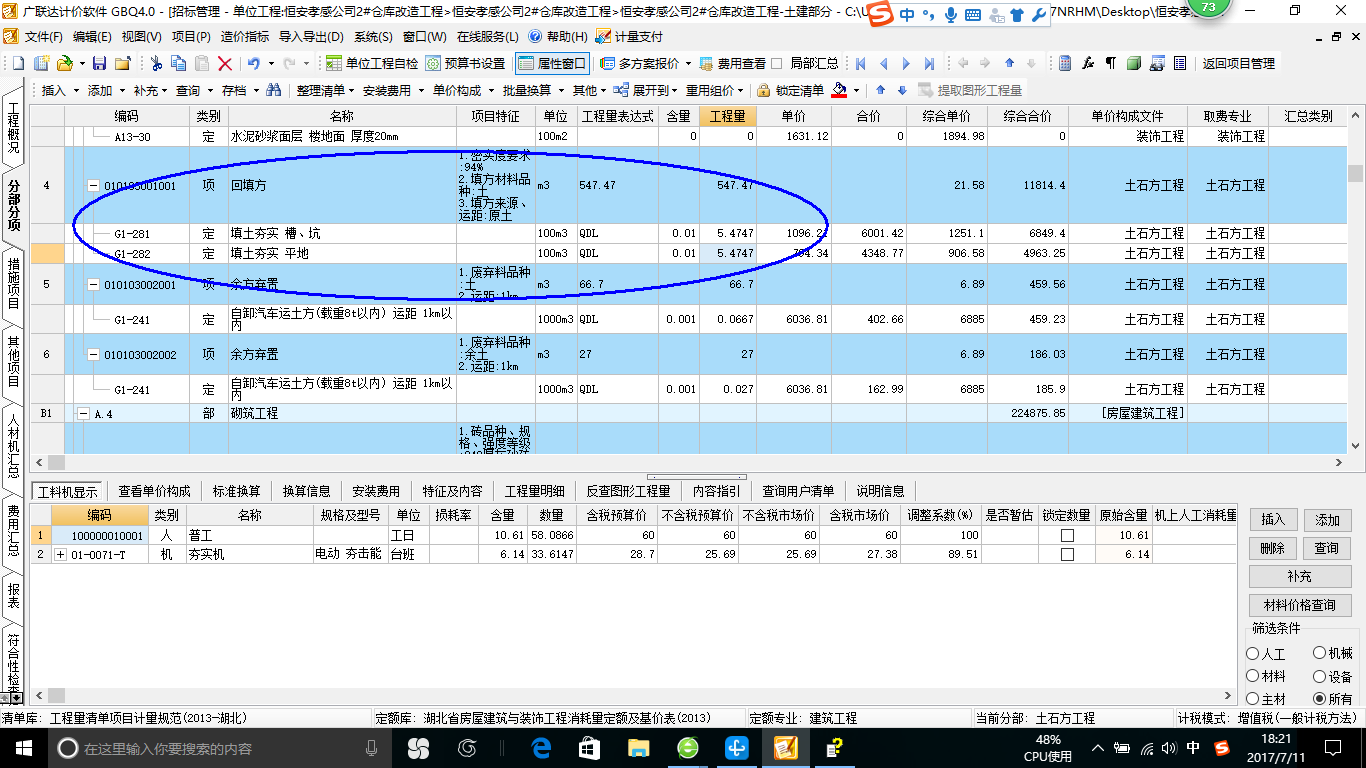Image resolution: width=1366 pixels, height=768 pixels.
Task: Click the red X delete icon
Action: tap(225, 63)
